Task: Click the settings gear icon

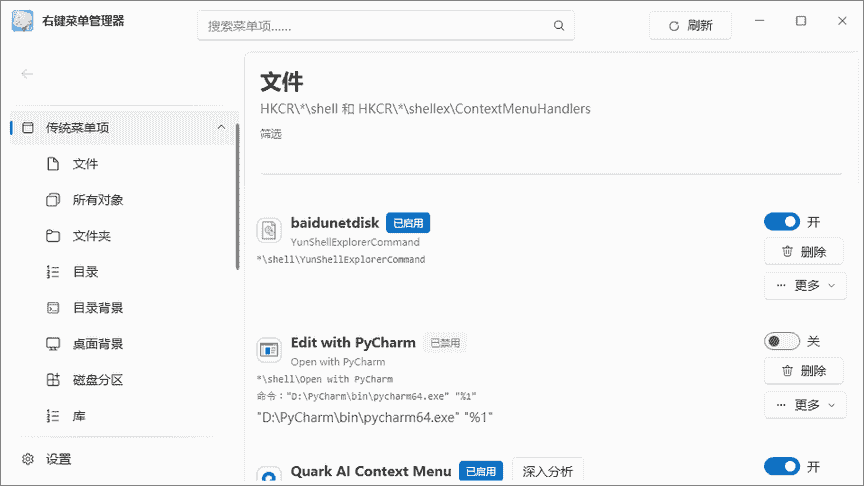Action: point(28,459)
